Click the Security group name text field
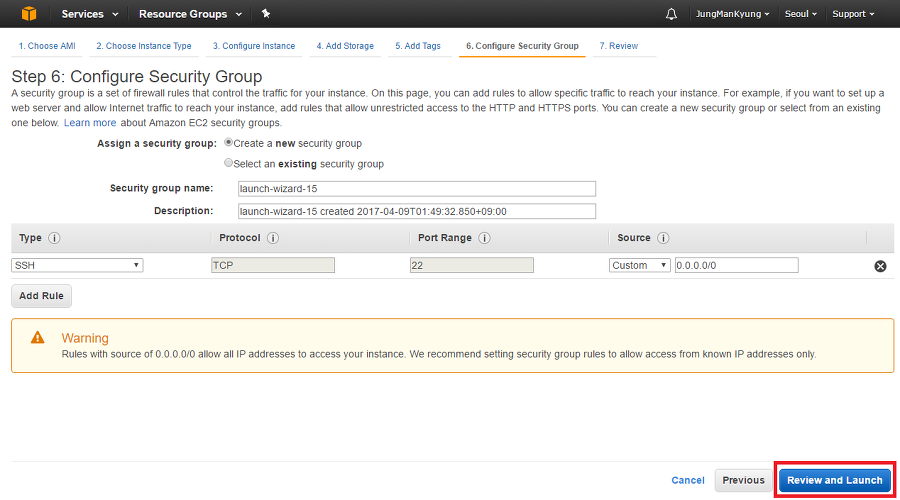 tap(417, 189)
